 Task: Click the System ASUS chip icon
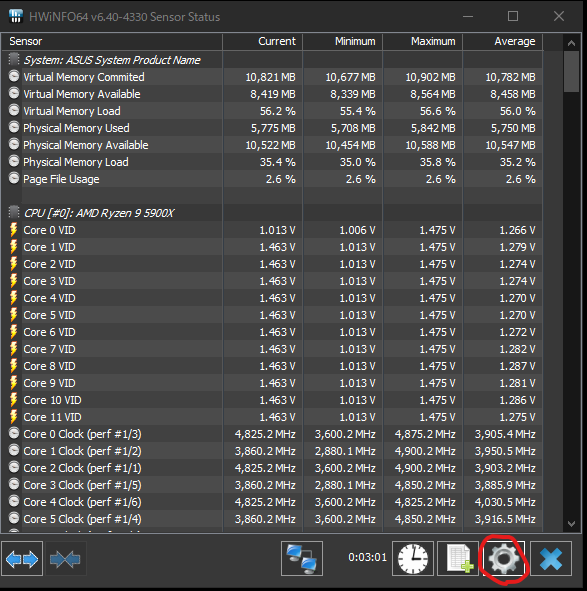(x=14, y=59)
